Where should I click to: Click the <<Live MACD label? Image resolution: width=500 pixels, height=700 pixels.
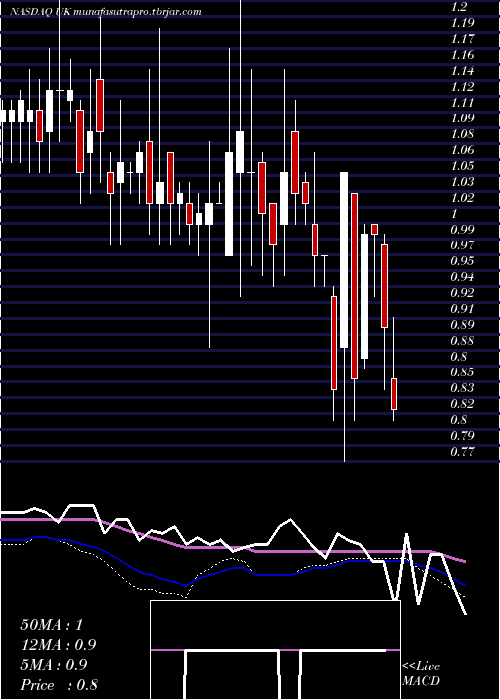coord(421,674)
